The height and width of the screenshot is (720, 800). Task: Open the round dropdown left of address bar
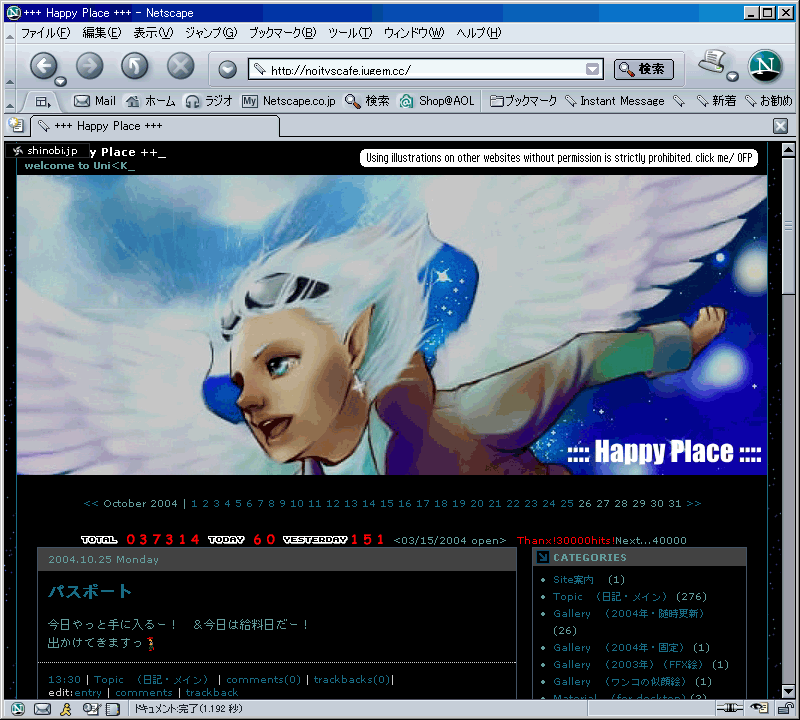(x=228, y=69)
